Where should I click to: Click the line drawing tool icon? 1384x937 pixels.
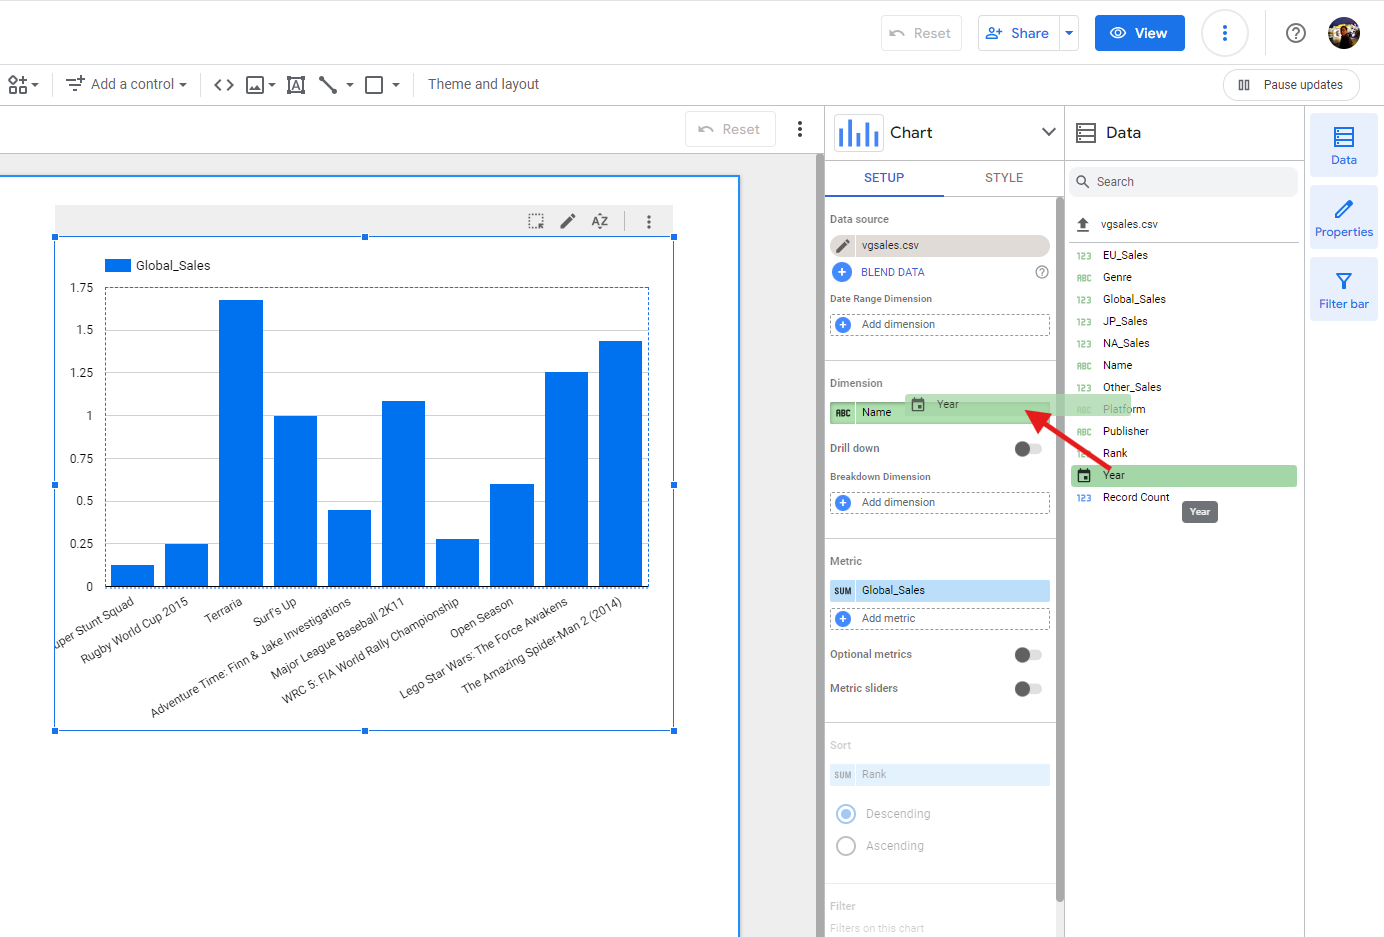[328, 85]
